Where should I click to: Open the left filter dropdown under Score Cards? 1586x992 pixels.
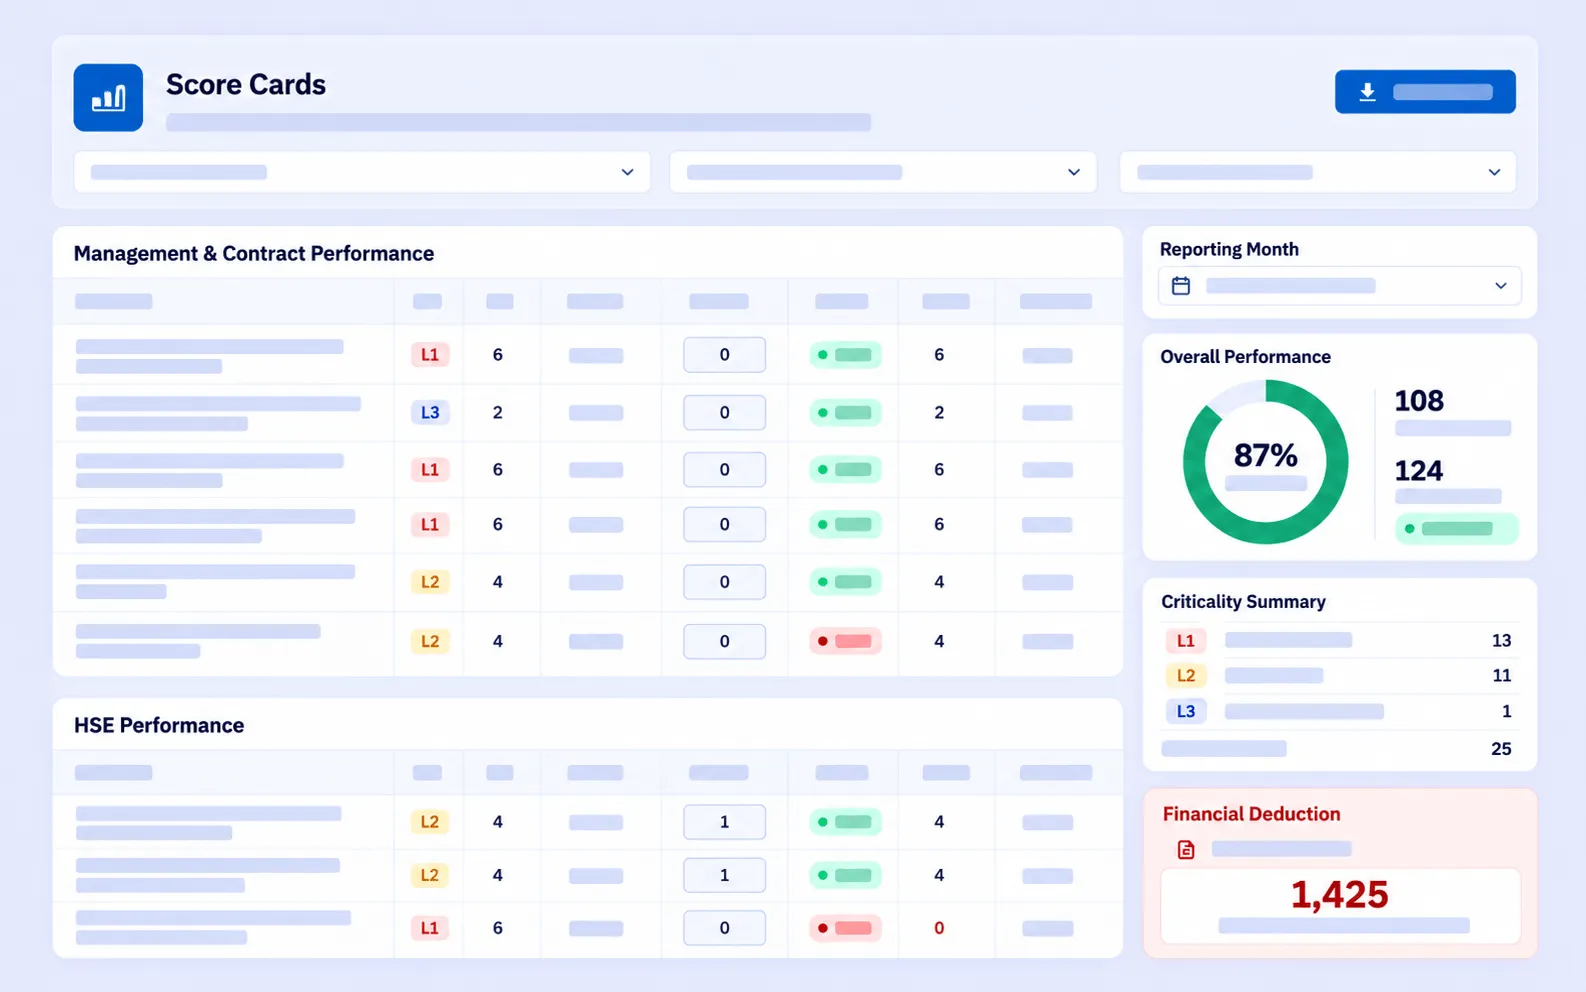tap(362, 172)
